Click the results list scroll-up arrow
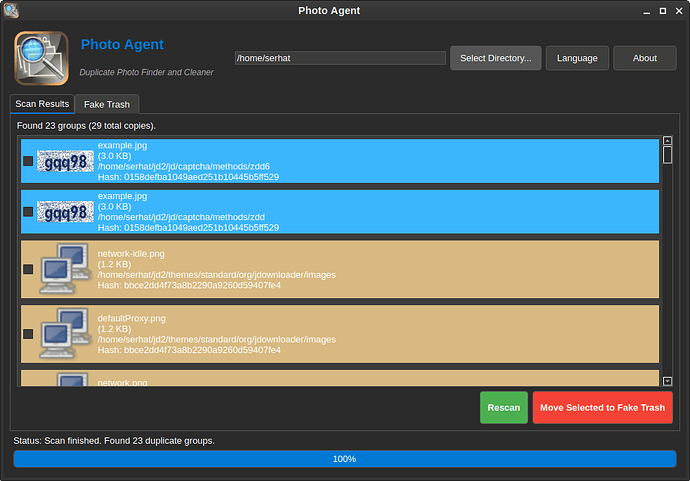 click(x=668, y=142)
